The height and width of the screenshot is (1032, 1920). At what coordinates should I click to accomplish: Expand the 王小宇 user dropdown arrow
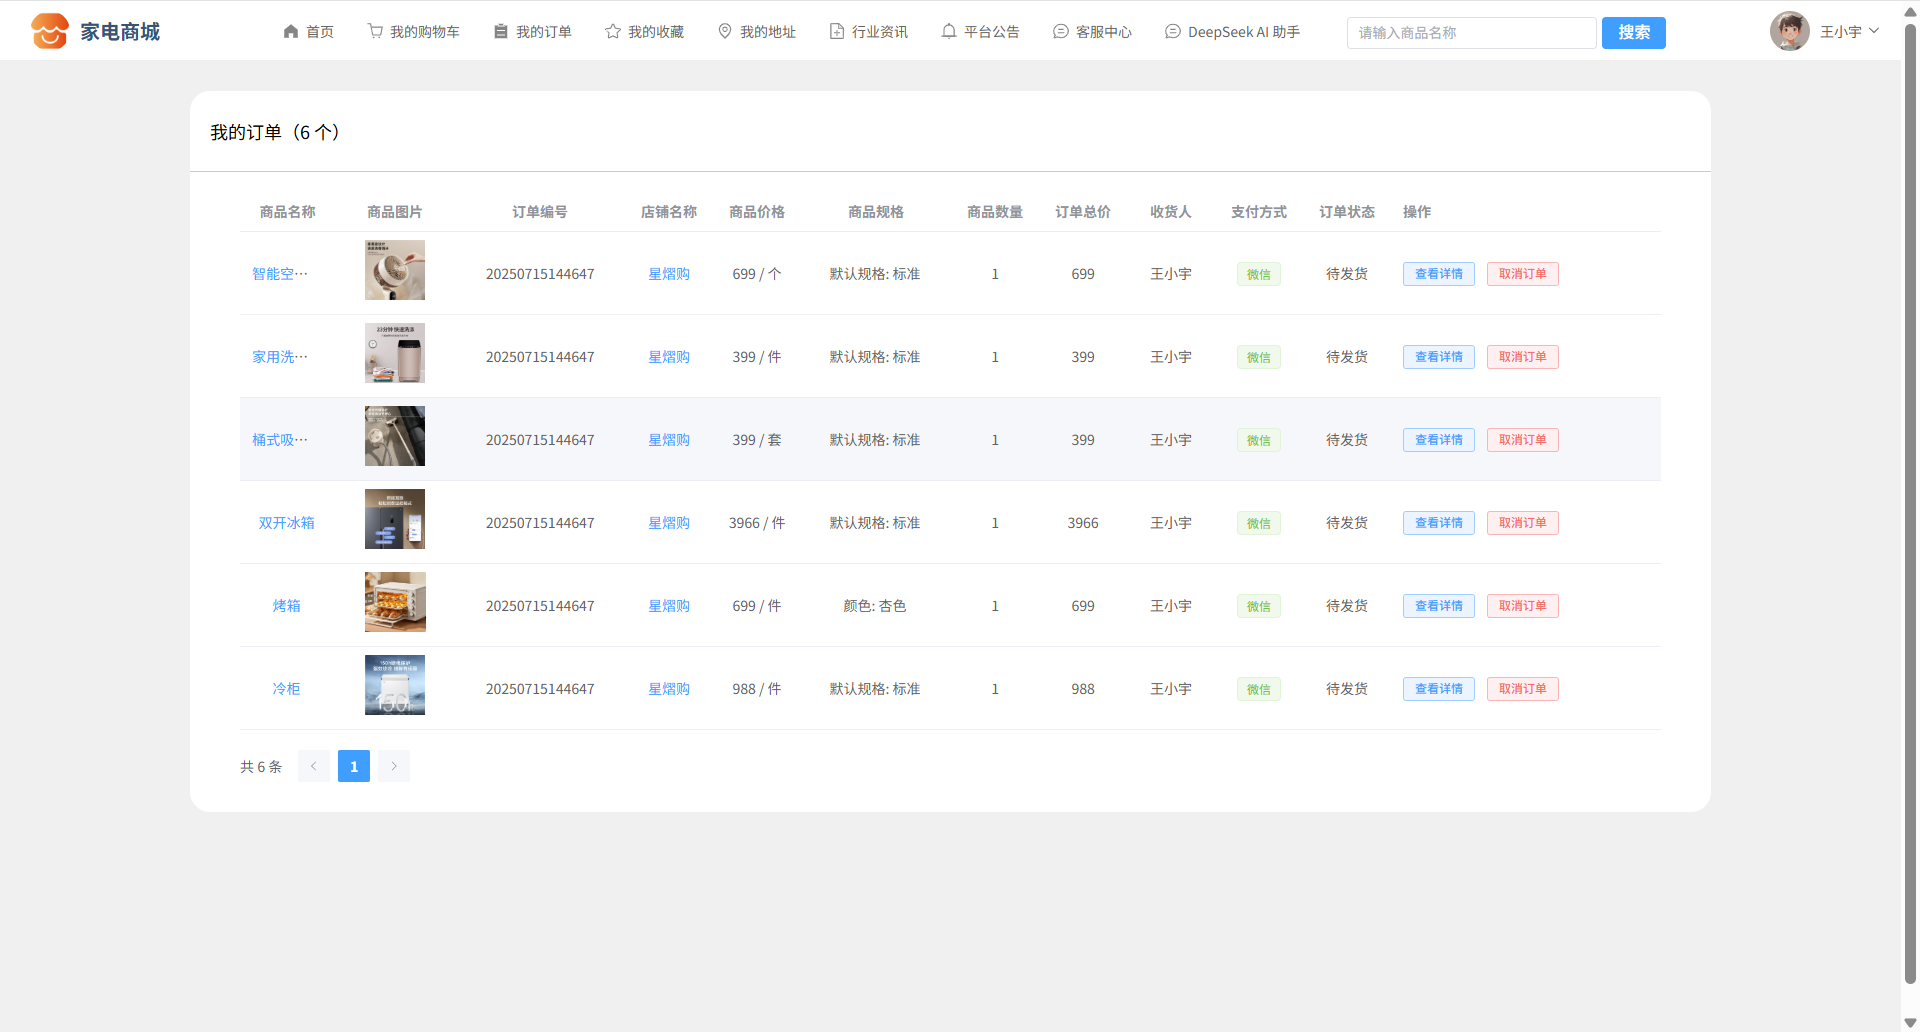1874,31
